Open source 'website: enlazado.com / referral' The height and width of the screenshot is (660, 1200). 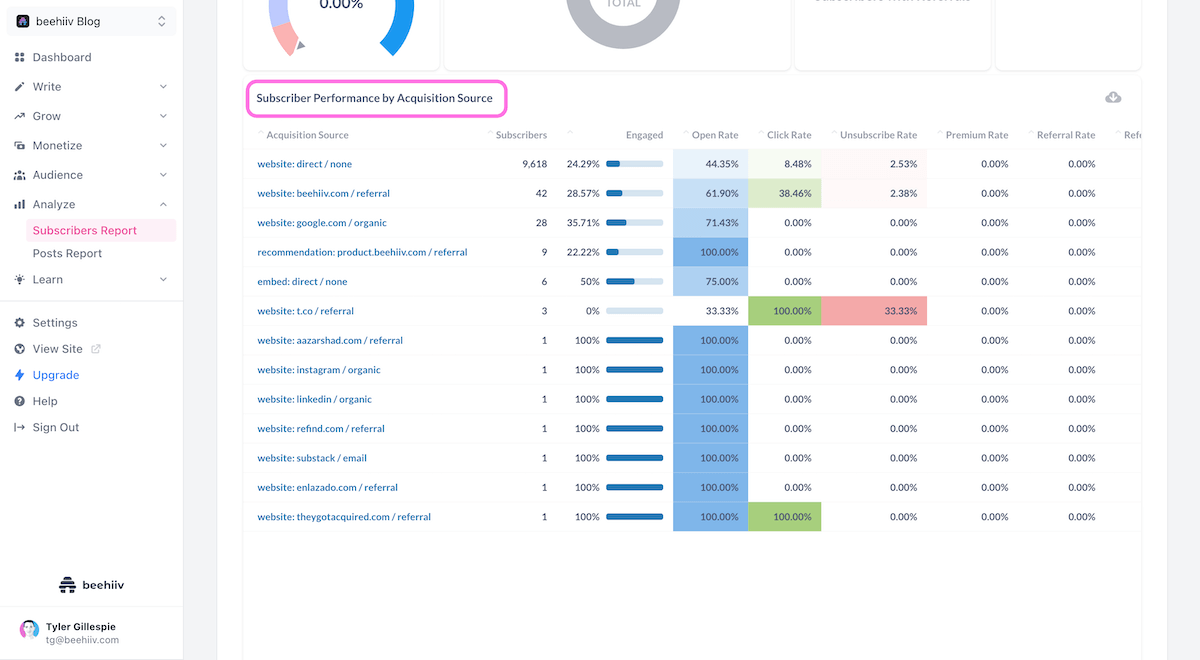pos(327,488)
